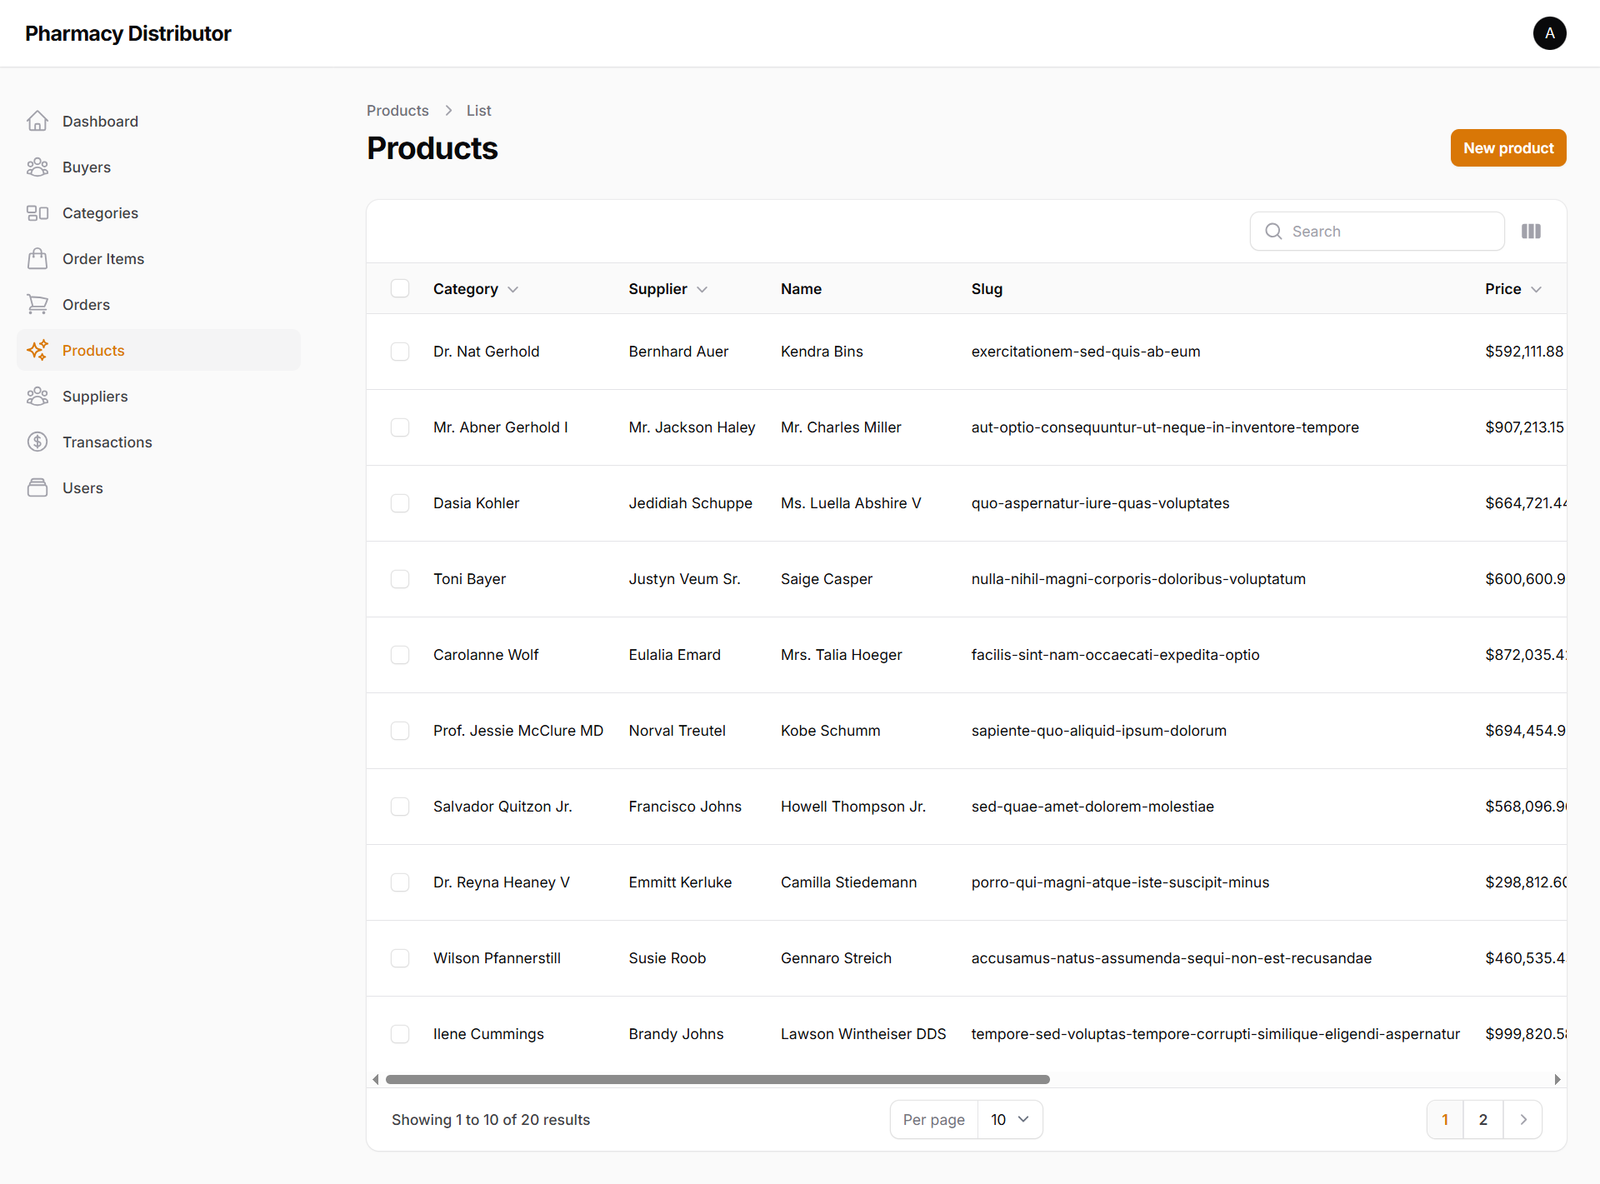Open Categories via its sidebar icon
The height and width of the screenshot is (1184, 1600).
38,213
